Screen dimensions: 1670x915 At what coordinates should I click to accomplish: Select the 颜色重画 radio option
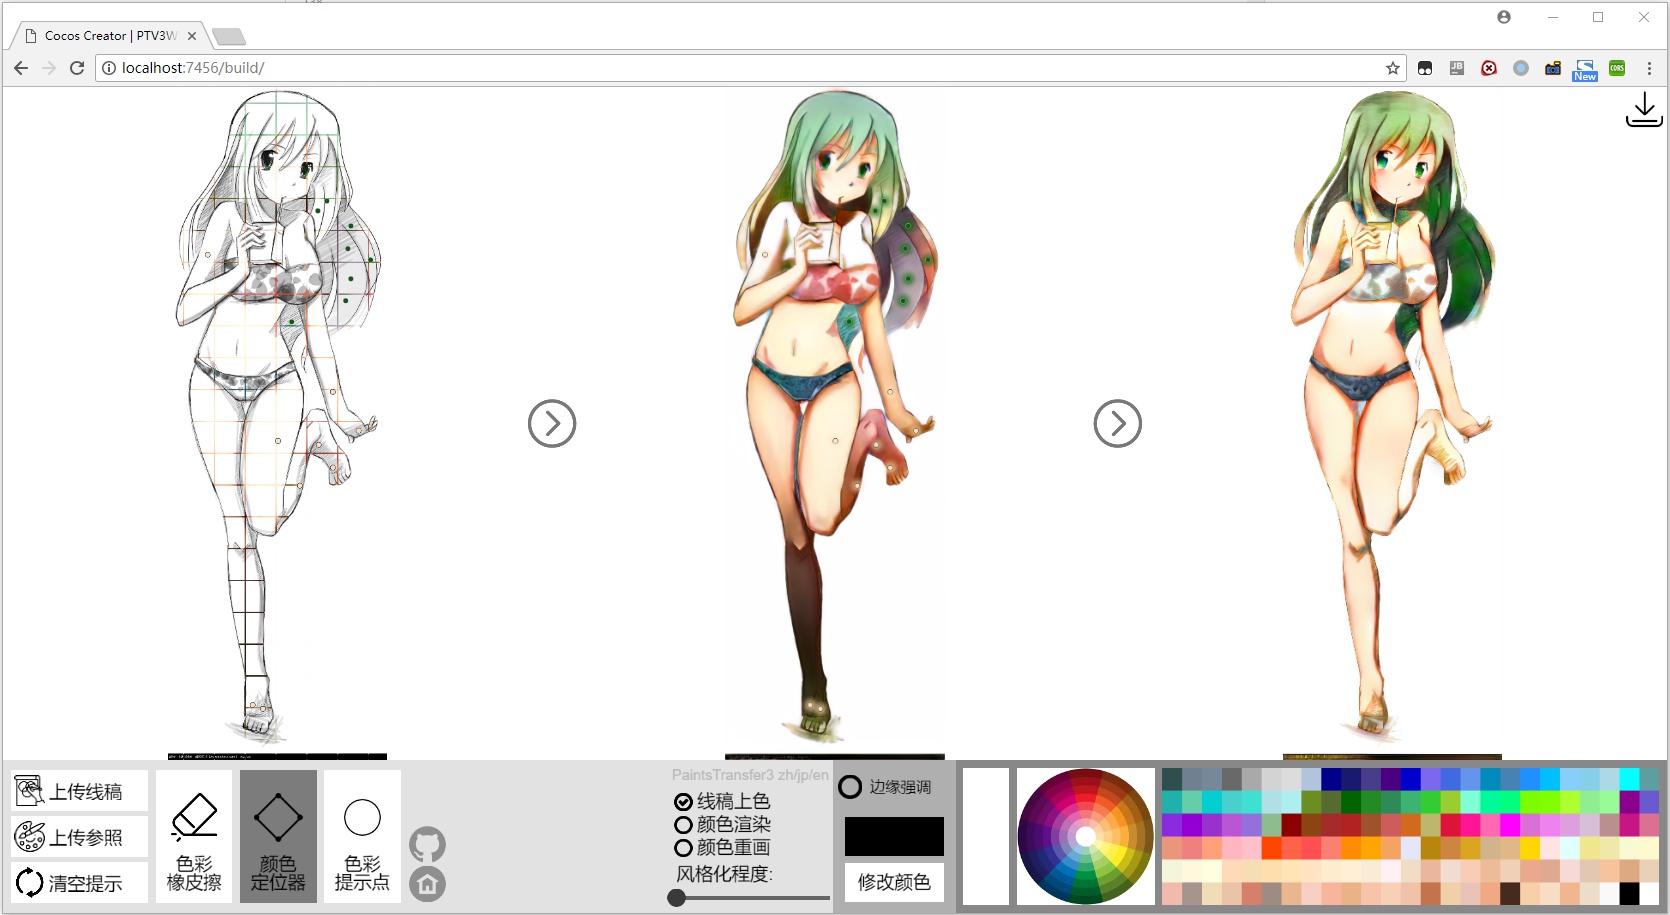[x=722, y=848]
